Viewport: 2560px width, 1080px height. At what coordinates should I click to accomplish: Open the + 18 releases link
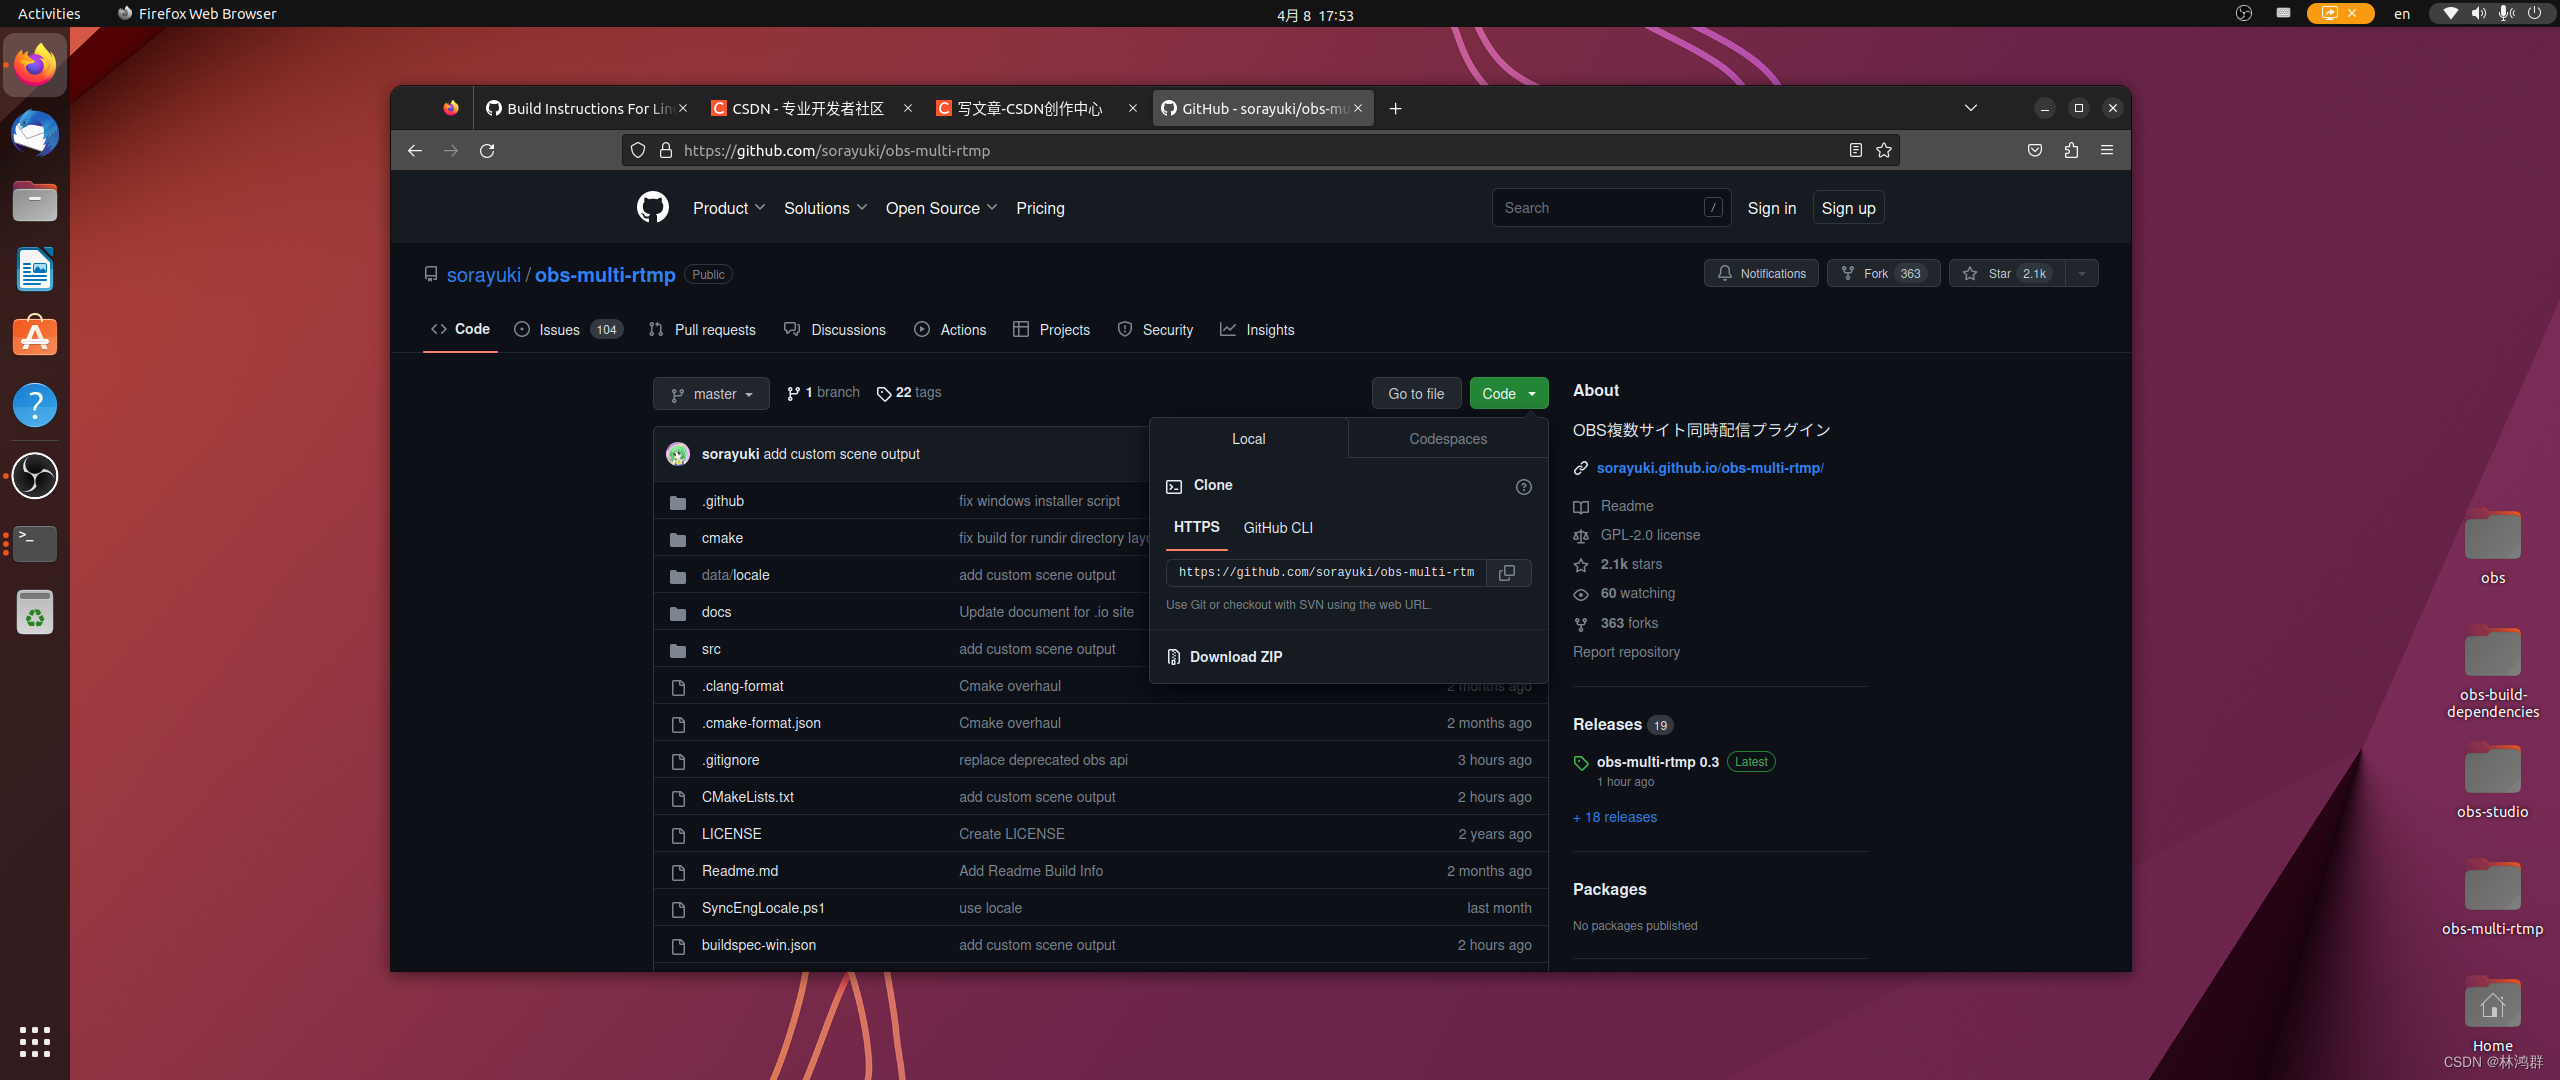[x=1615, y=817]
